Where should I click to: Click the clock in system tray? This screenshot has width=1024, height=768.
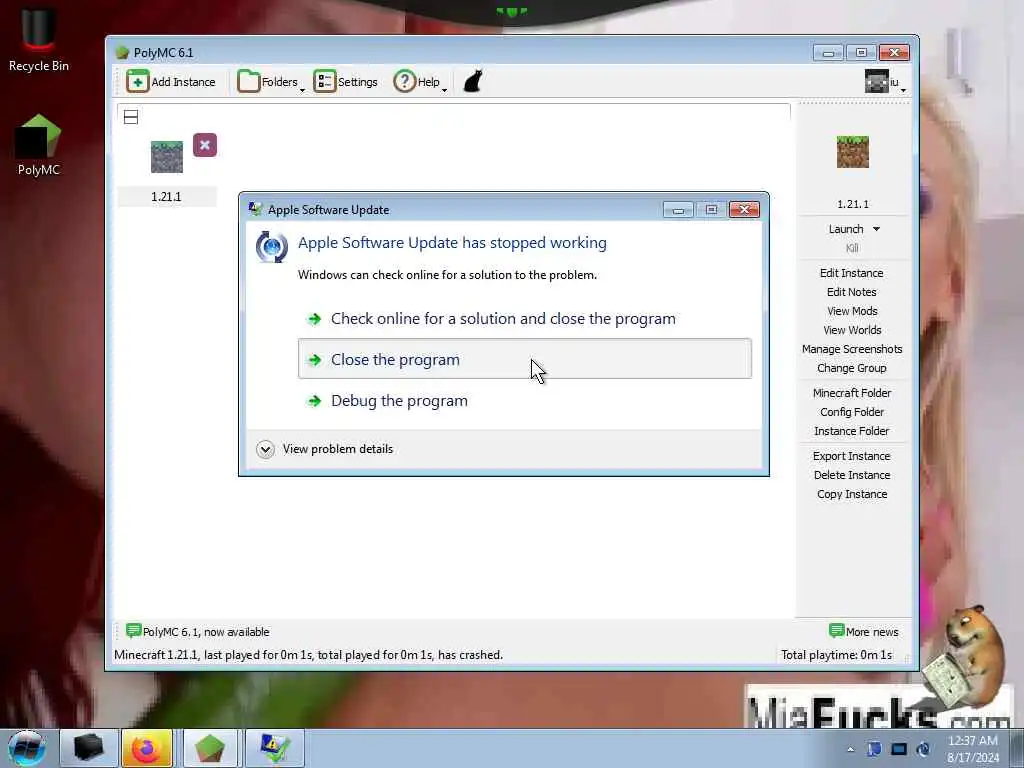[x=973, y=749]
